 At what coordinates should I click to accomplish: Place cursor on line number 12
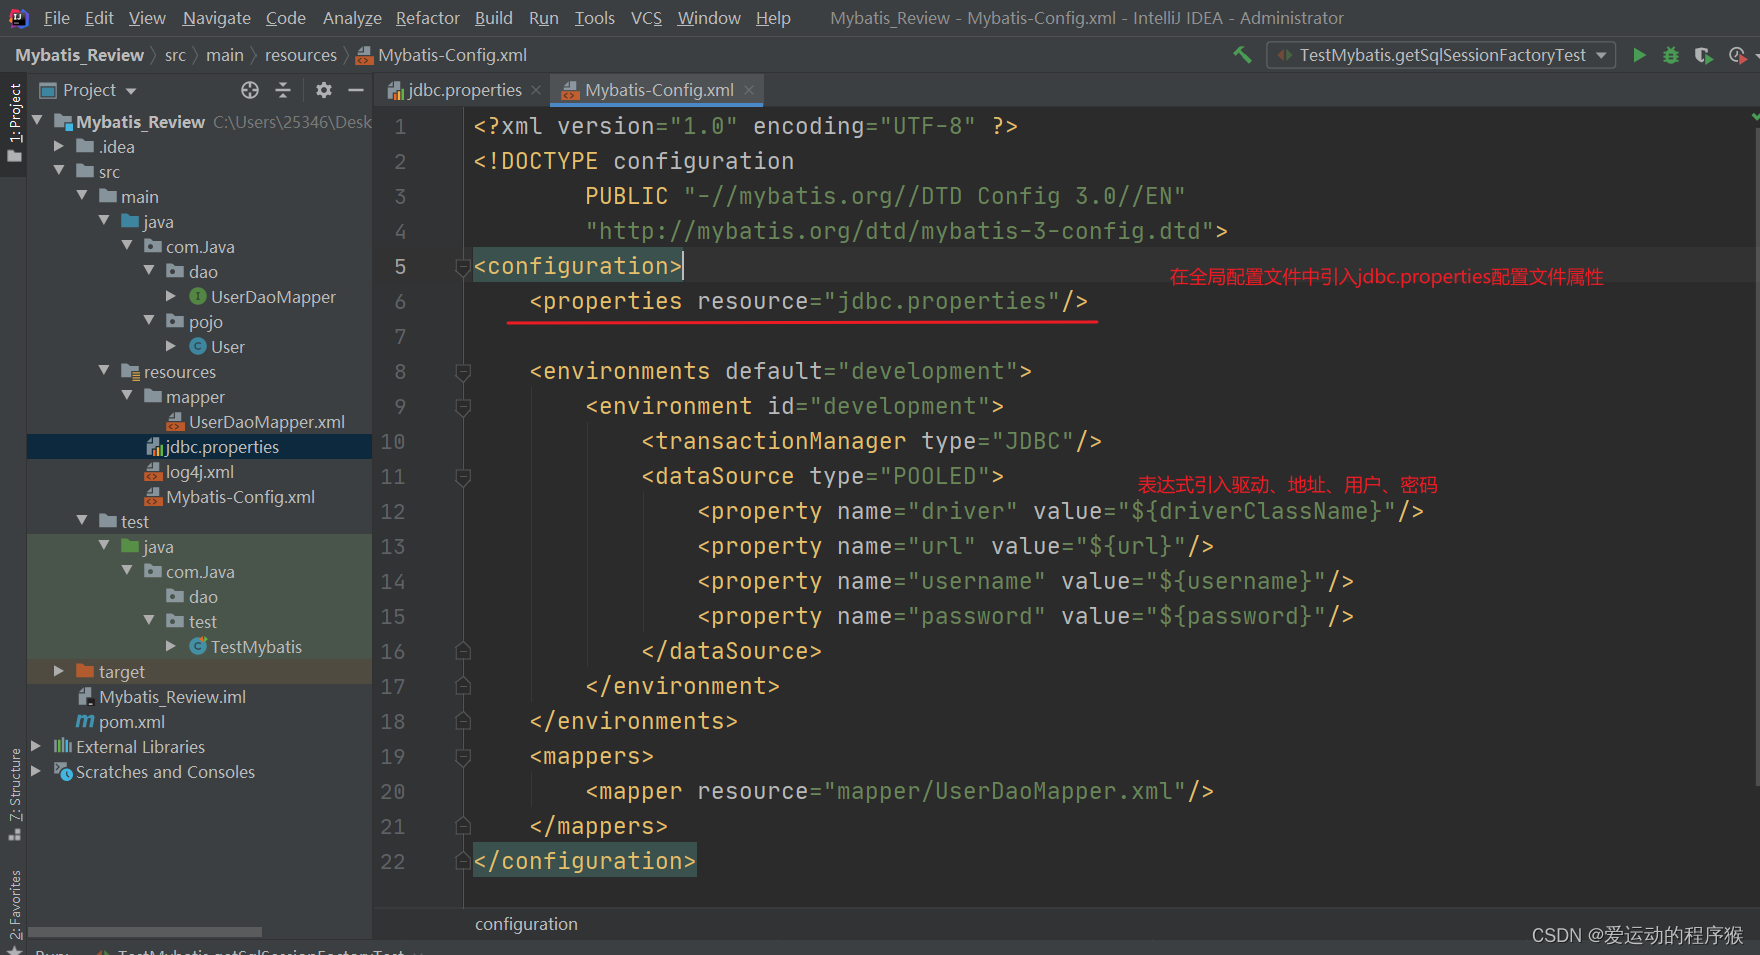tap(393, 512)
